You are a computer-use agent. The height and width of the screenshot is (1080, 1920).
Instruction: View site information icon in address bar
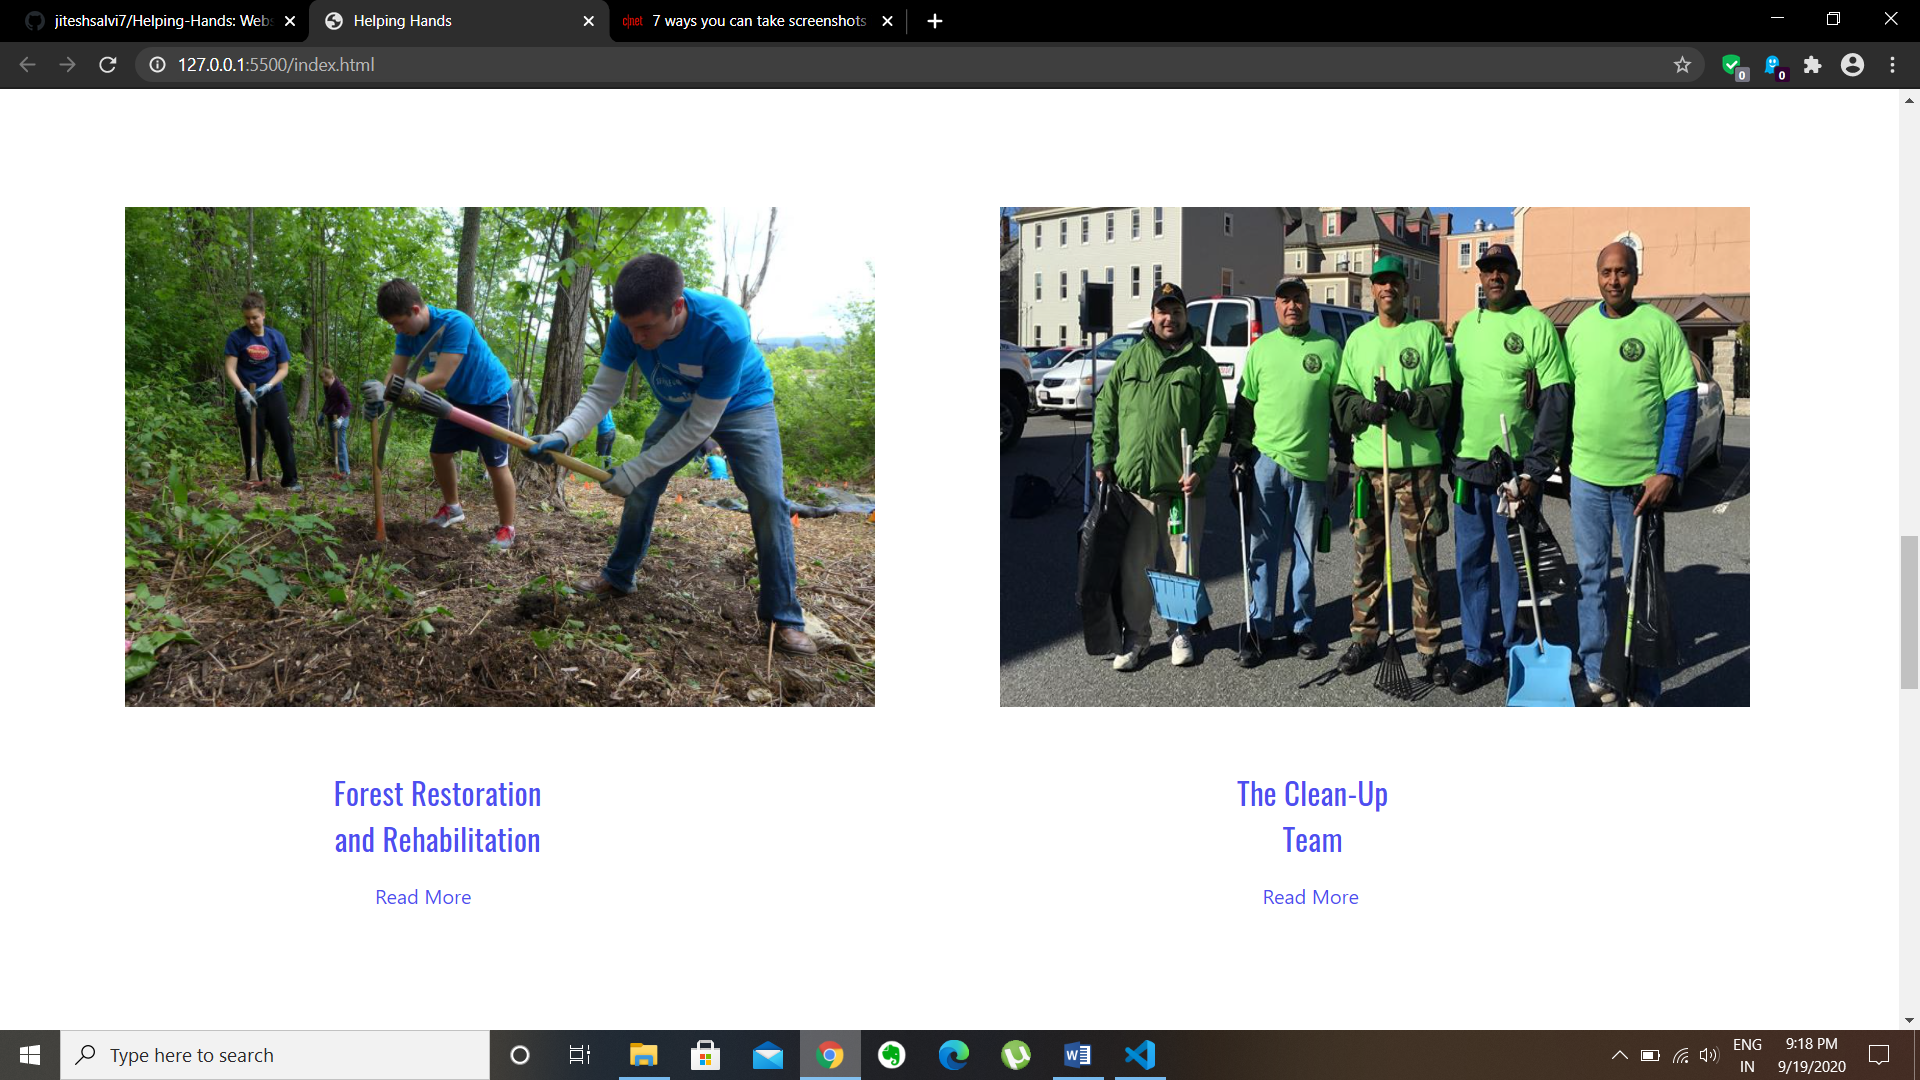point(157,65)
